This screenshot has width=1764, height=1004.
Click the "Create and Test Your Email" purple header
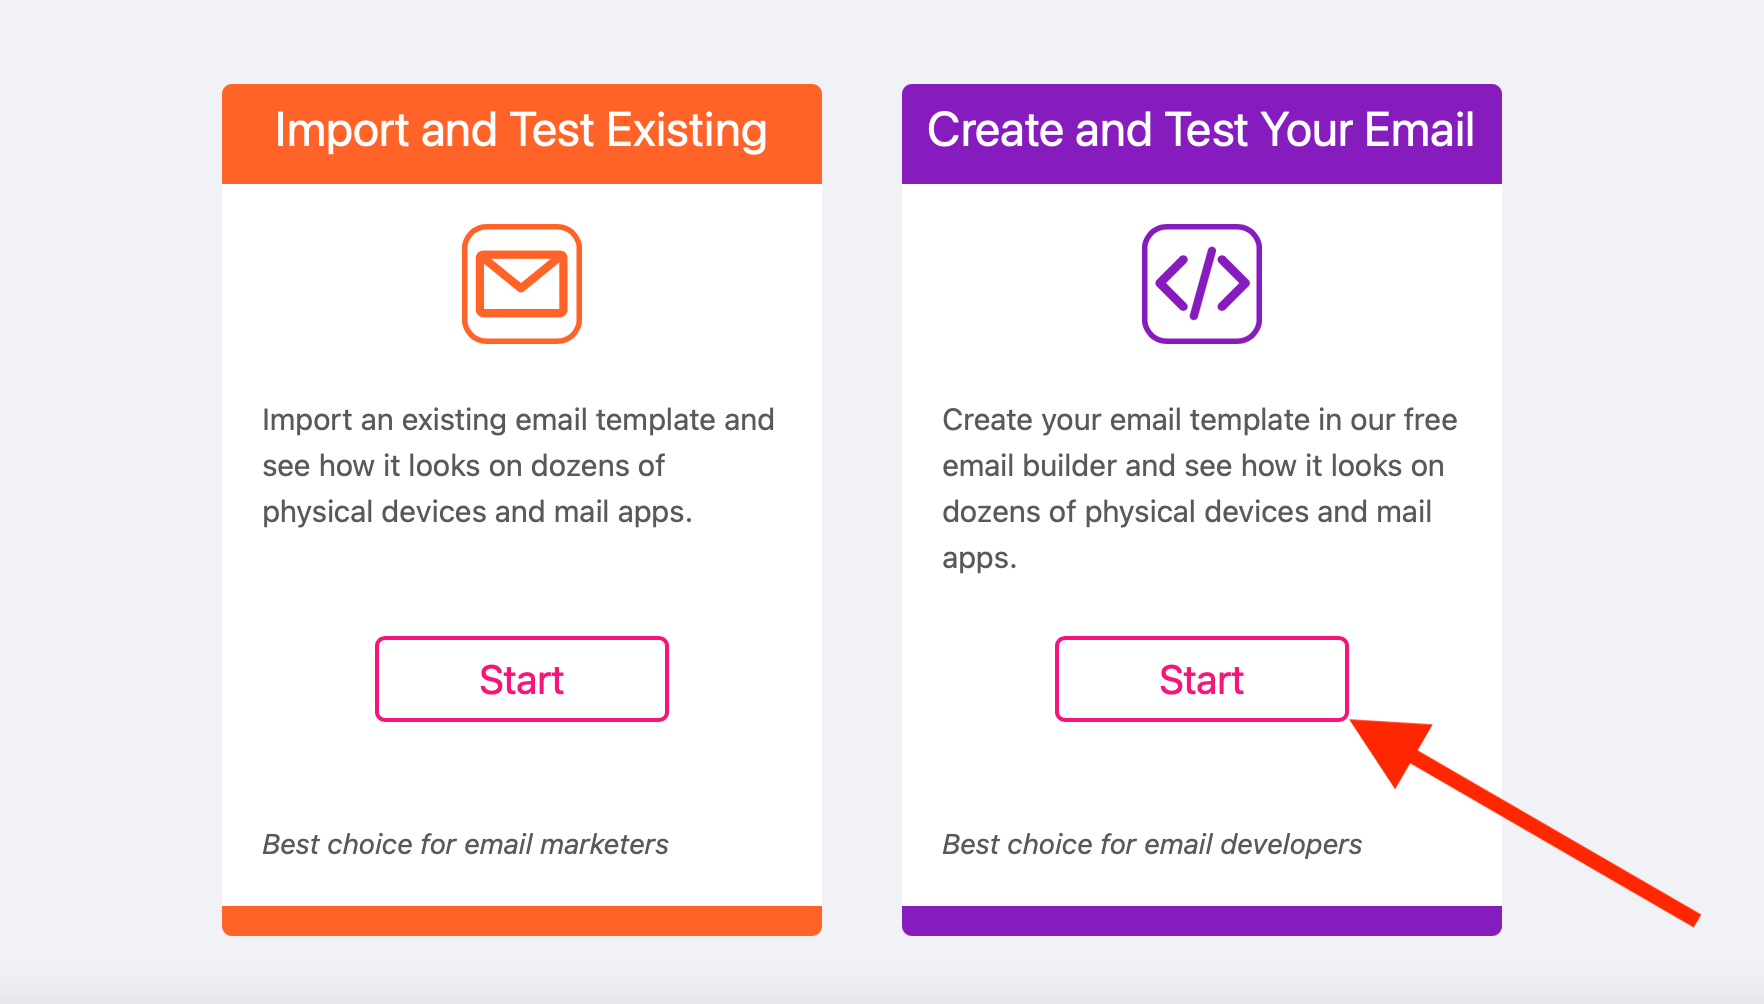[x=1202, y=134]
